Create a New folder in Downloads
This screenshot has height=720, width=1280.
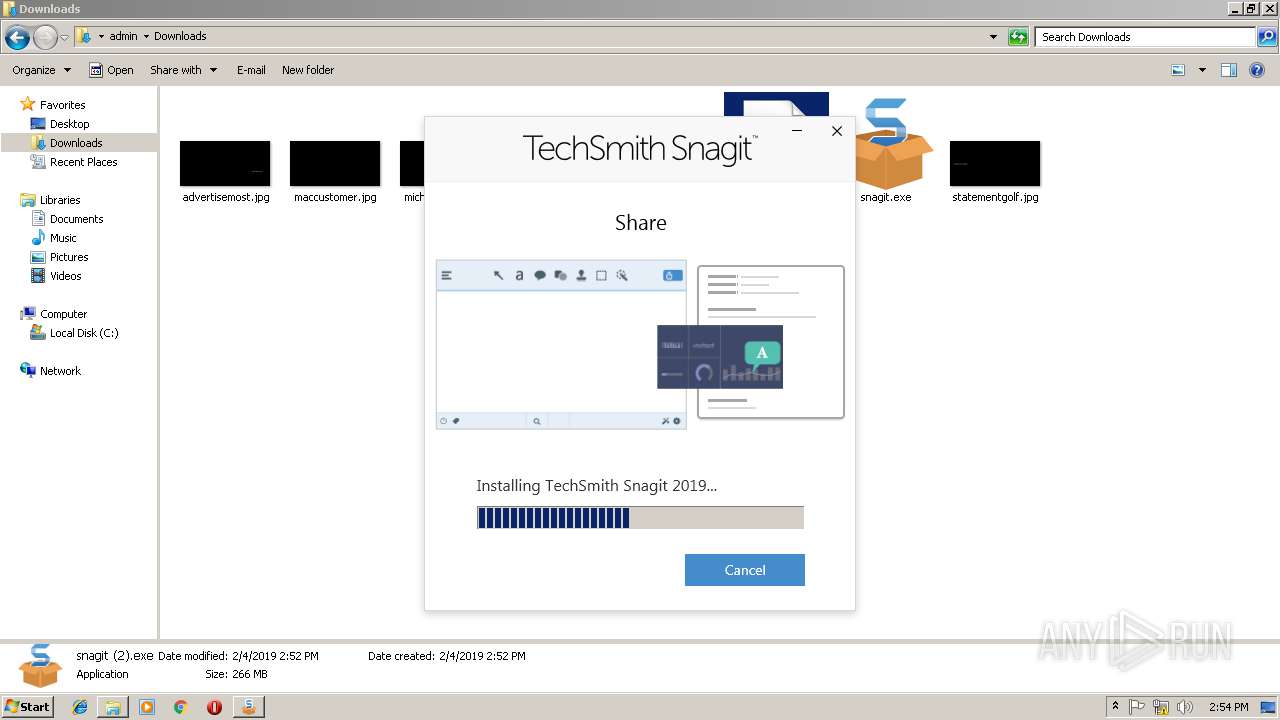click(308, 70)
